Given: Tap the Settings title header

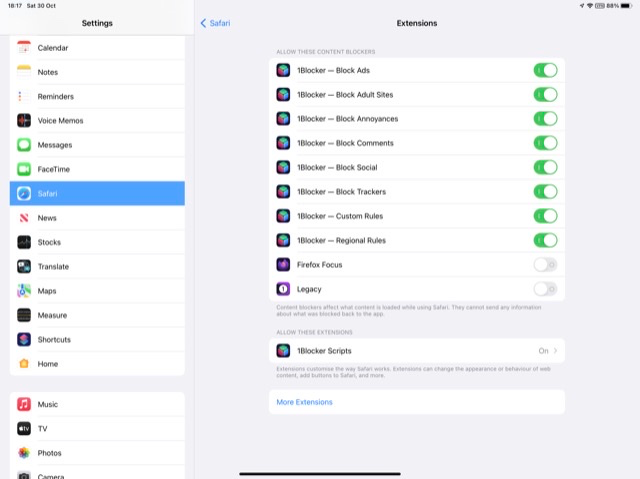Looking at the screenshot, I should [97, 23].
